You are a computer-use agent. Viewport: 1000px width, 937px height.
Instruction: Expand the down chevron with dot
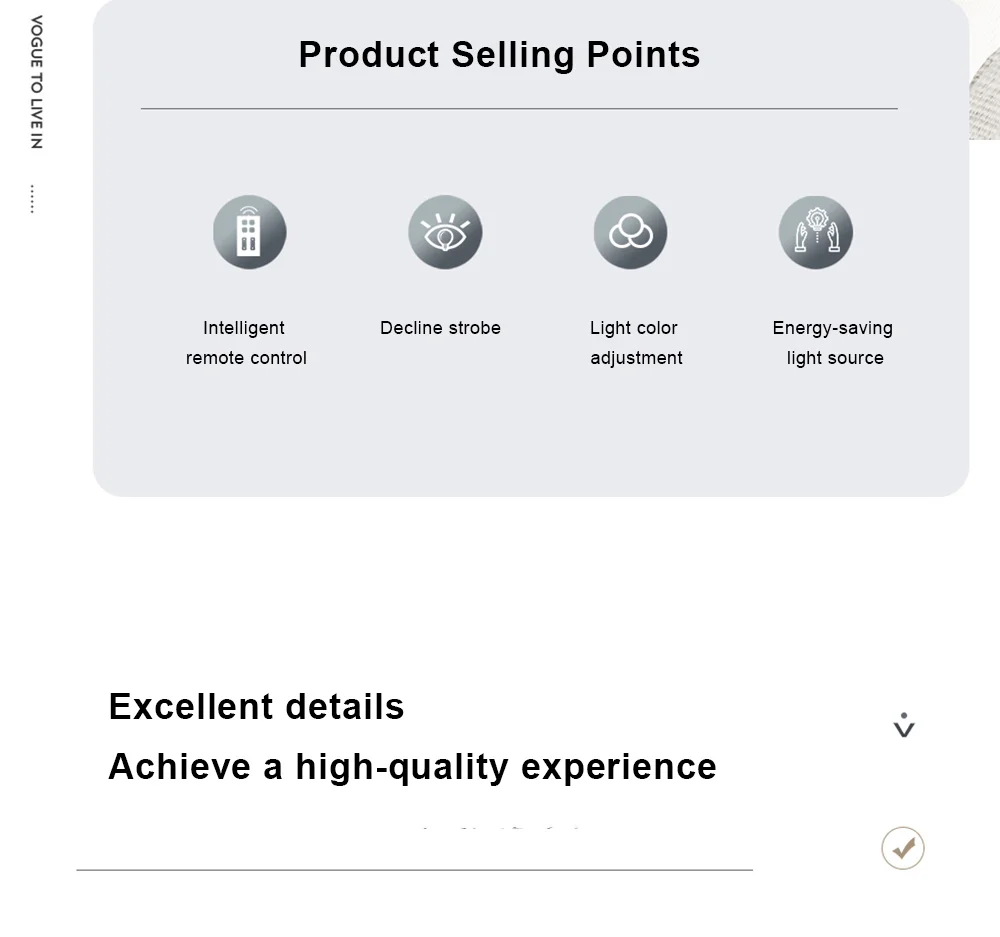click(904, 725)
